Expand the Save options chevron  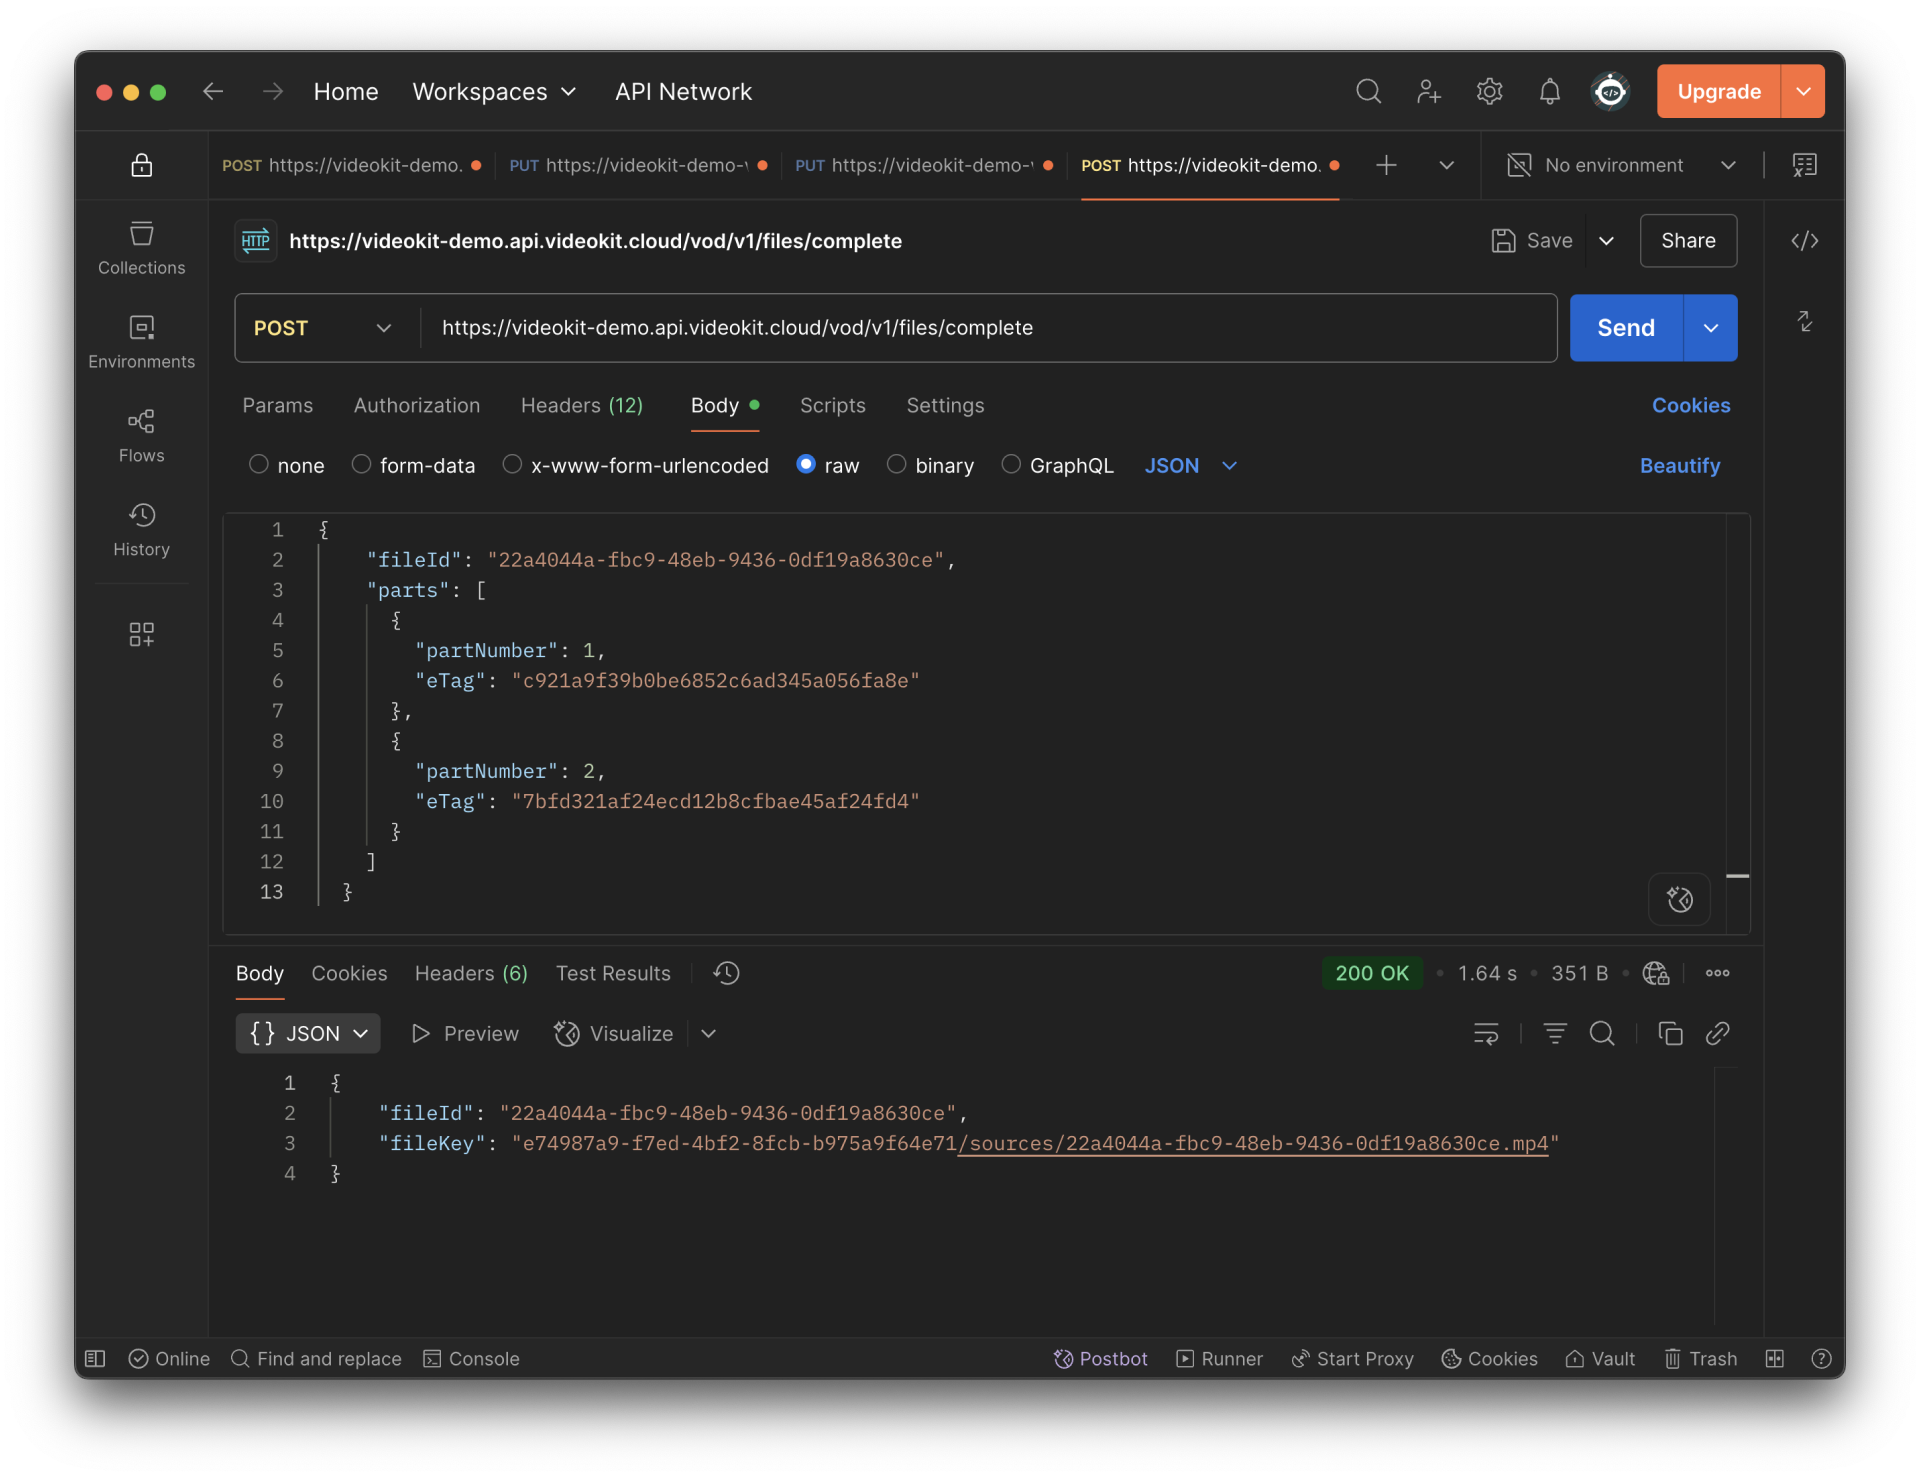point(1606,241)
